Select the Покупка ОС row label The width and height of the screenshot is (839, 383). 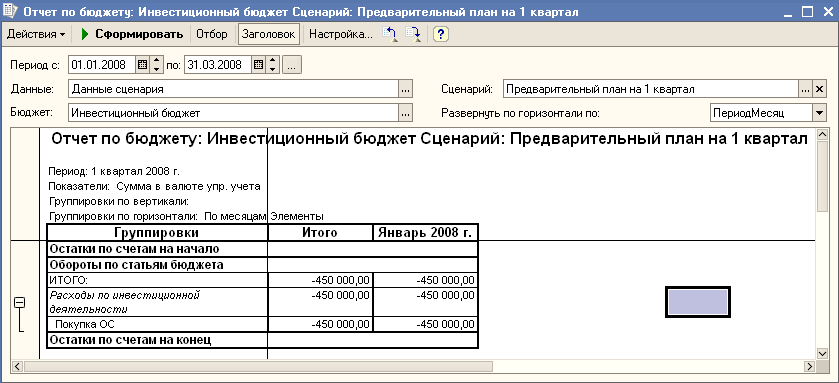[x=157, y=324]
